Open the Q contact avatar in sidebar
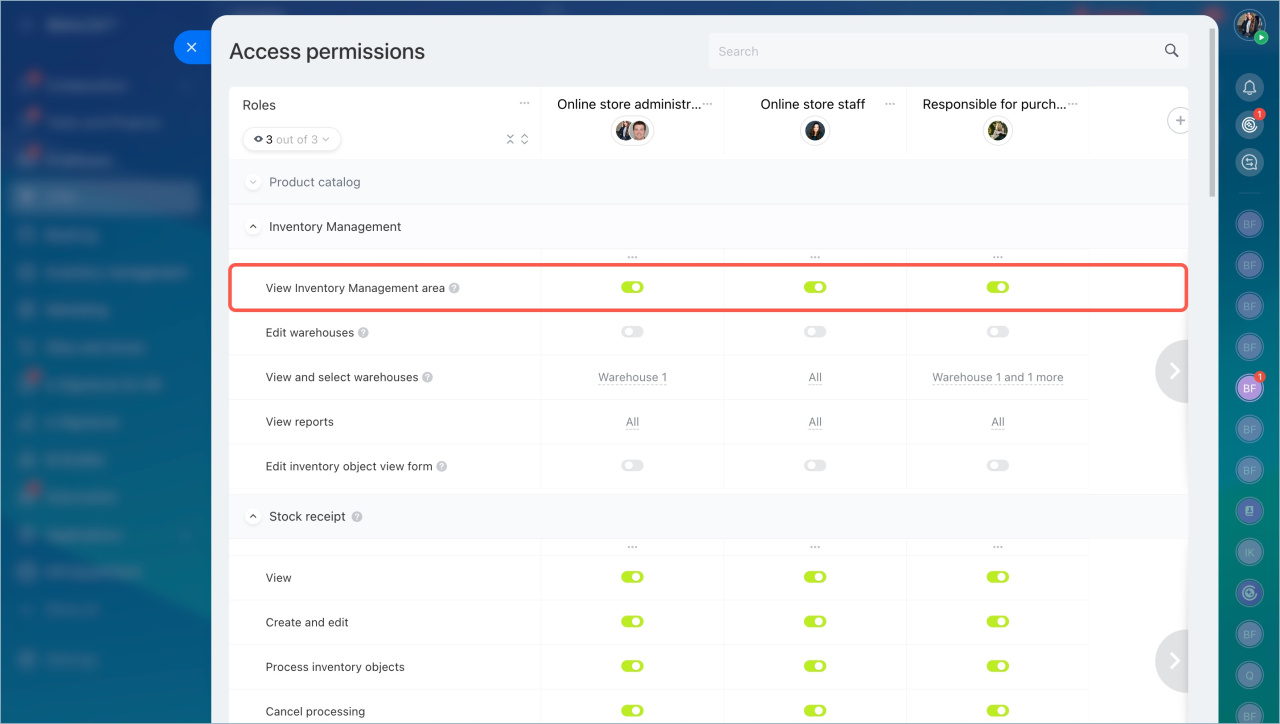The height and width of the screenshot is (724, 1280). tap(1249, 675)
